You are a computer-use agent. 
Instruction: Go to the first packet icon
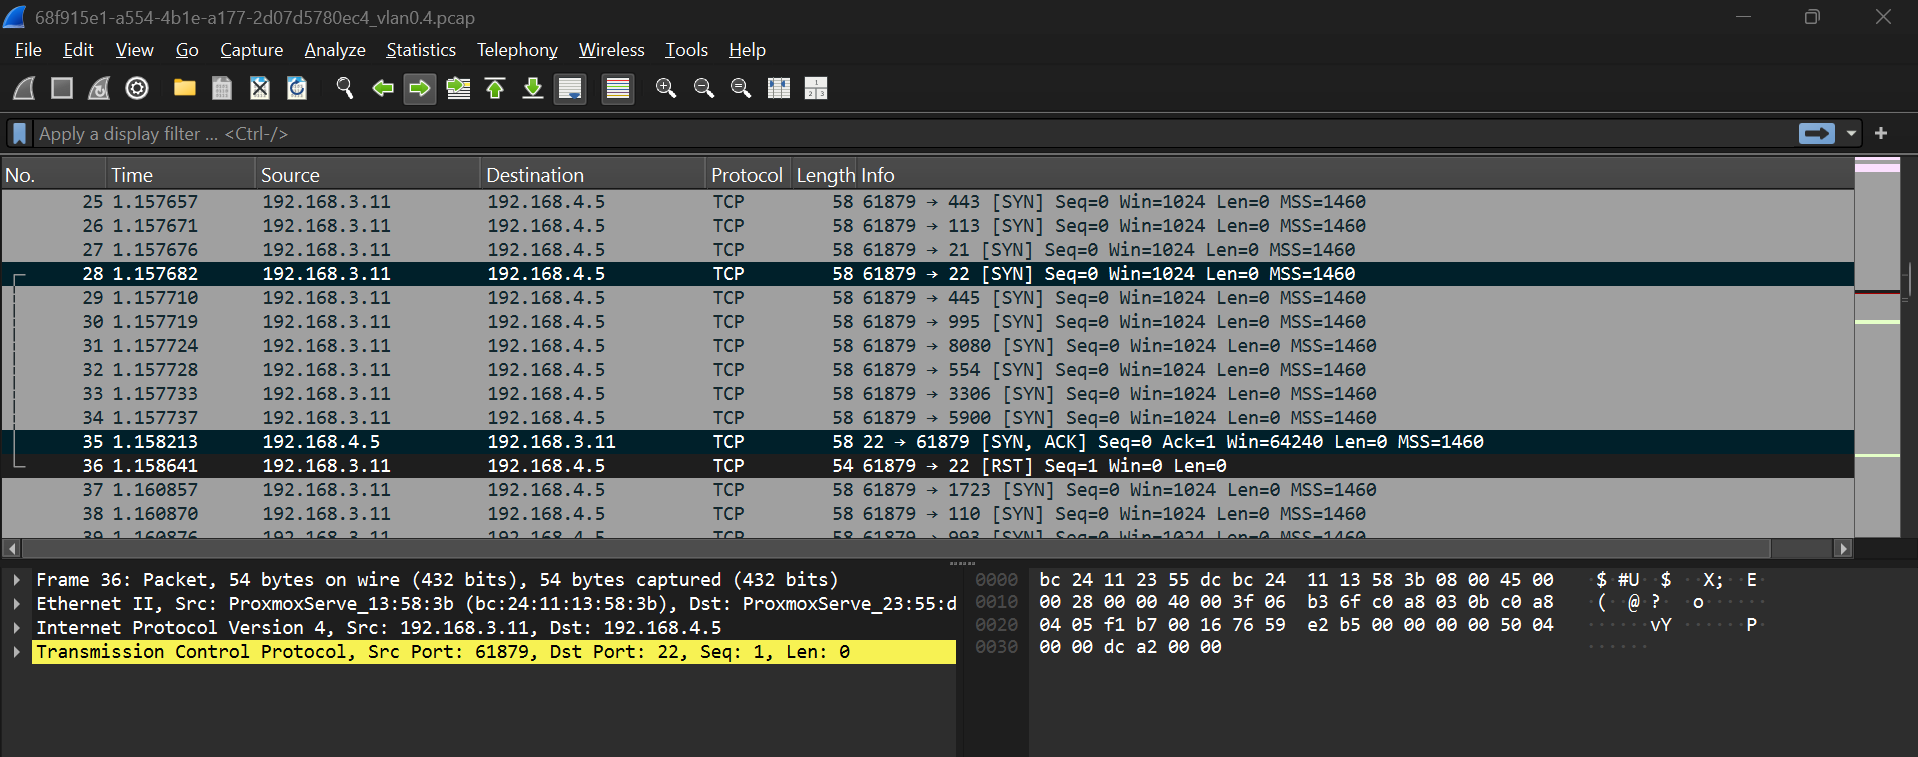[x=495, y=88]
